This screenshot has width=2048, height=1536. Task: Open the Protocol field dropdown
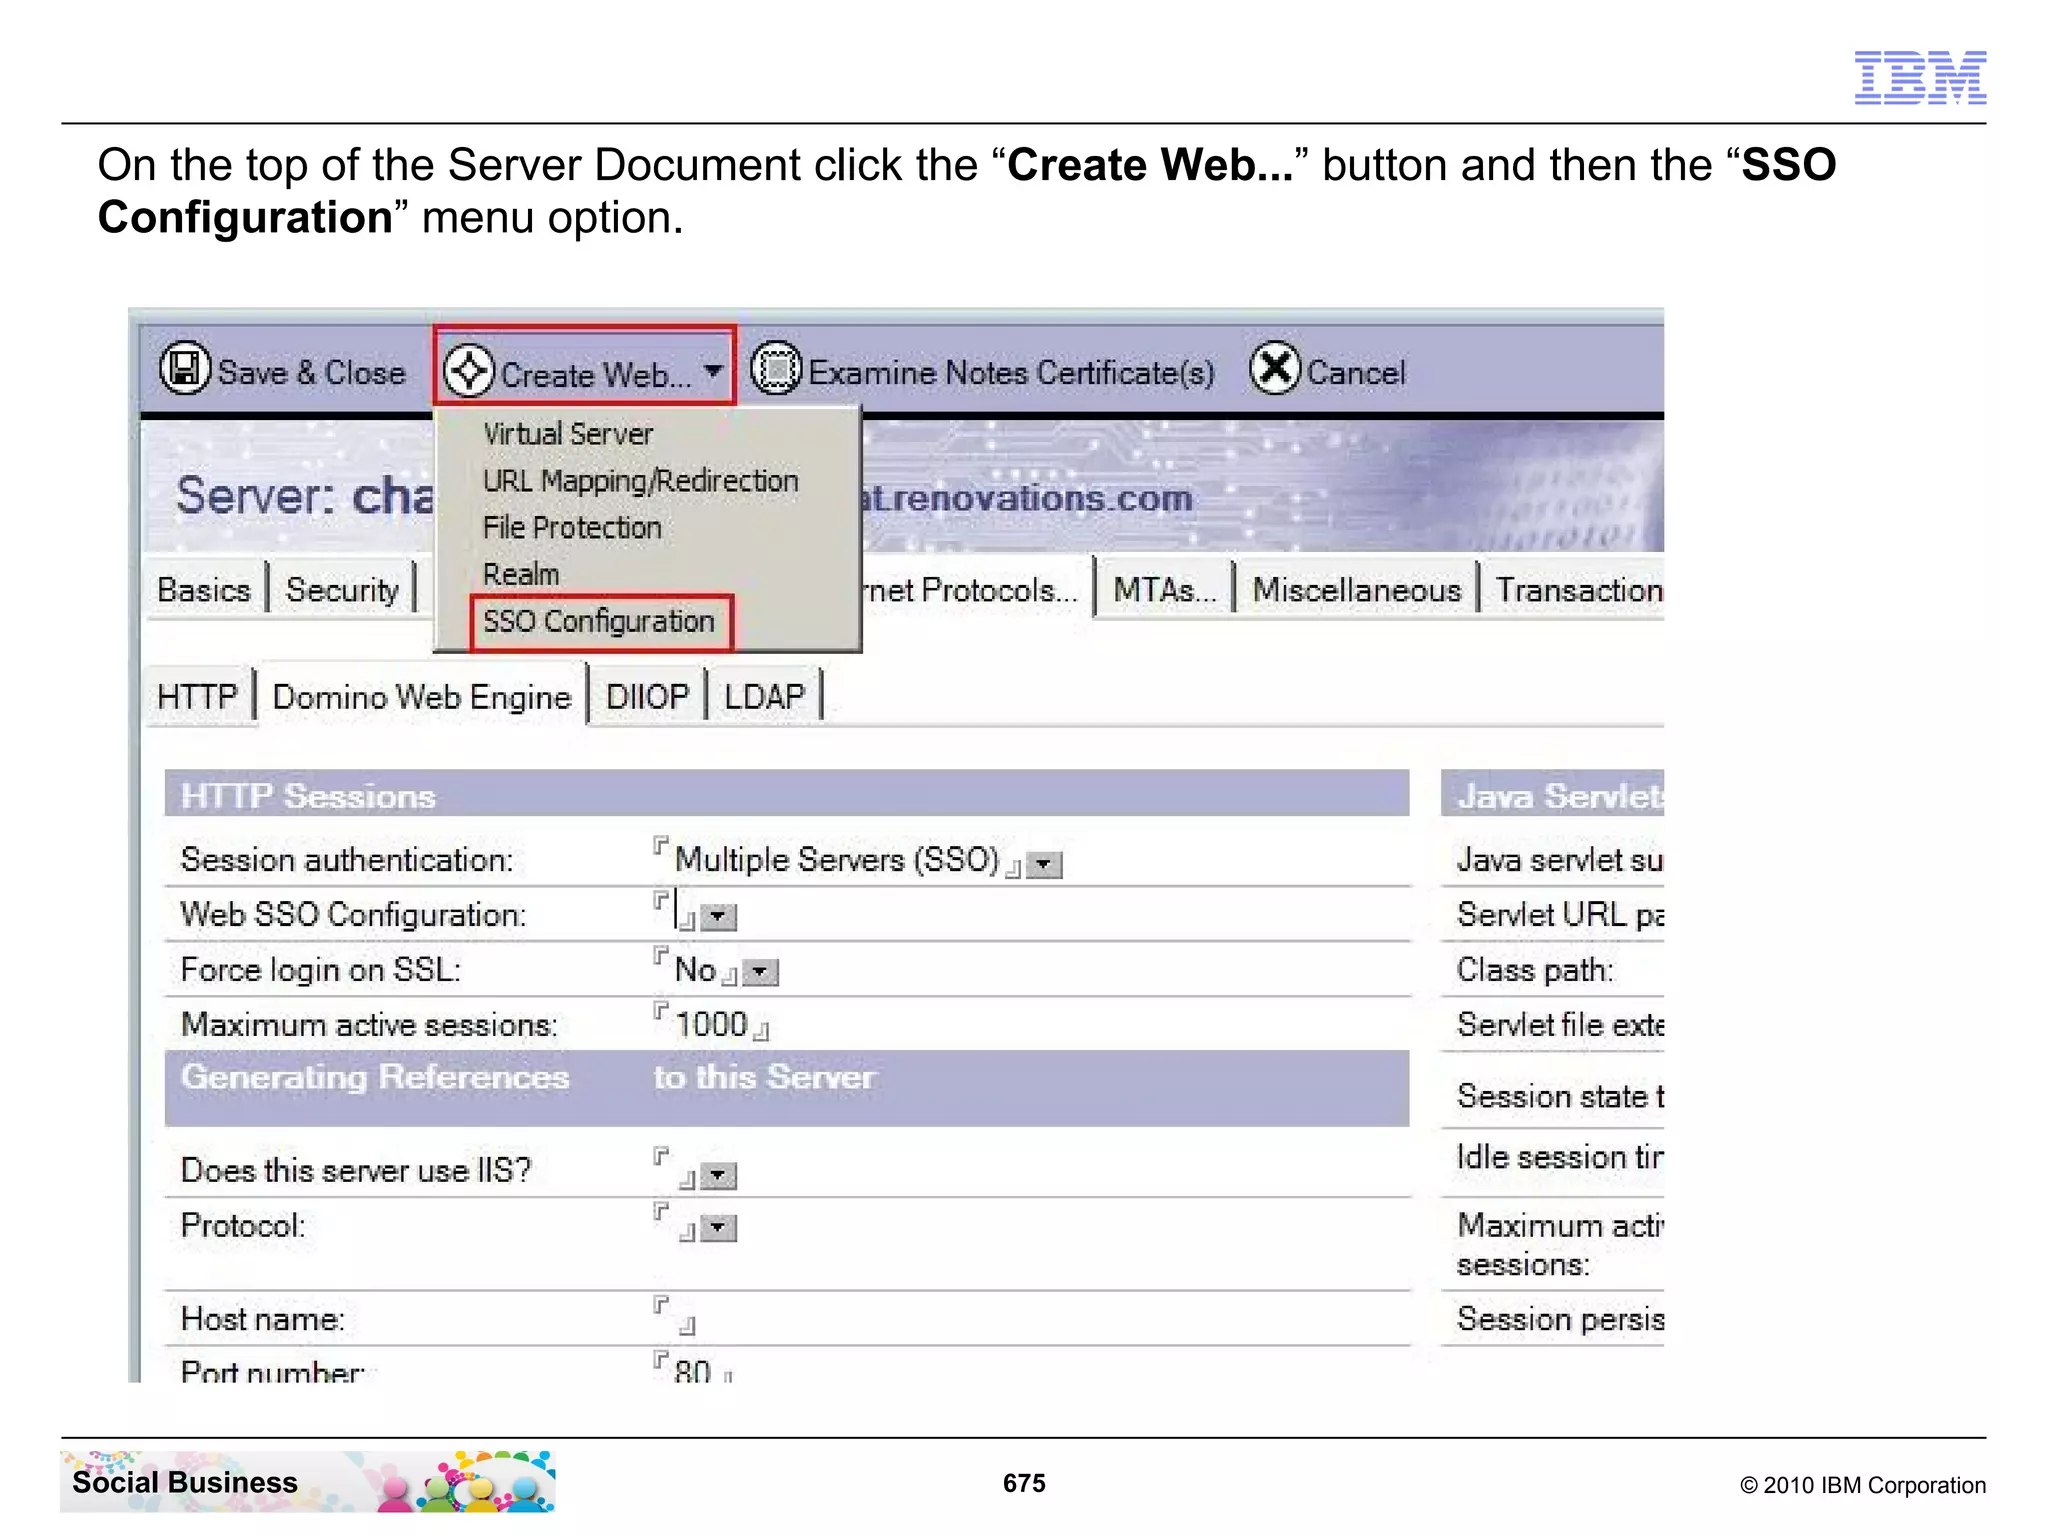[x=718, y=1229]
